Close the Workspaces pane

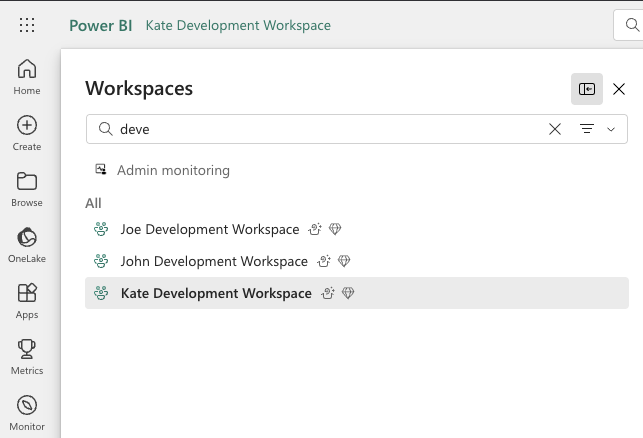619,89
